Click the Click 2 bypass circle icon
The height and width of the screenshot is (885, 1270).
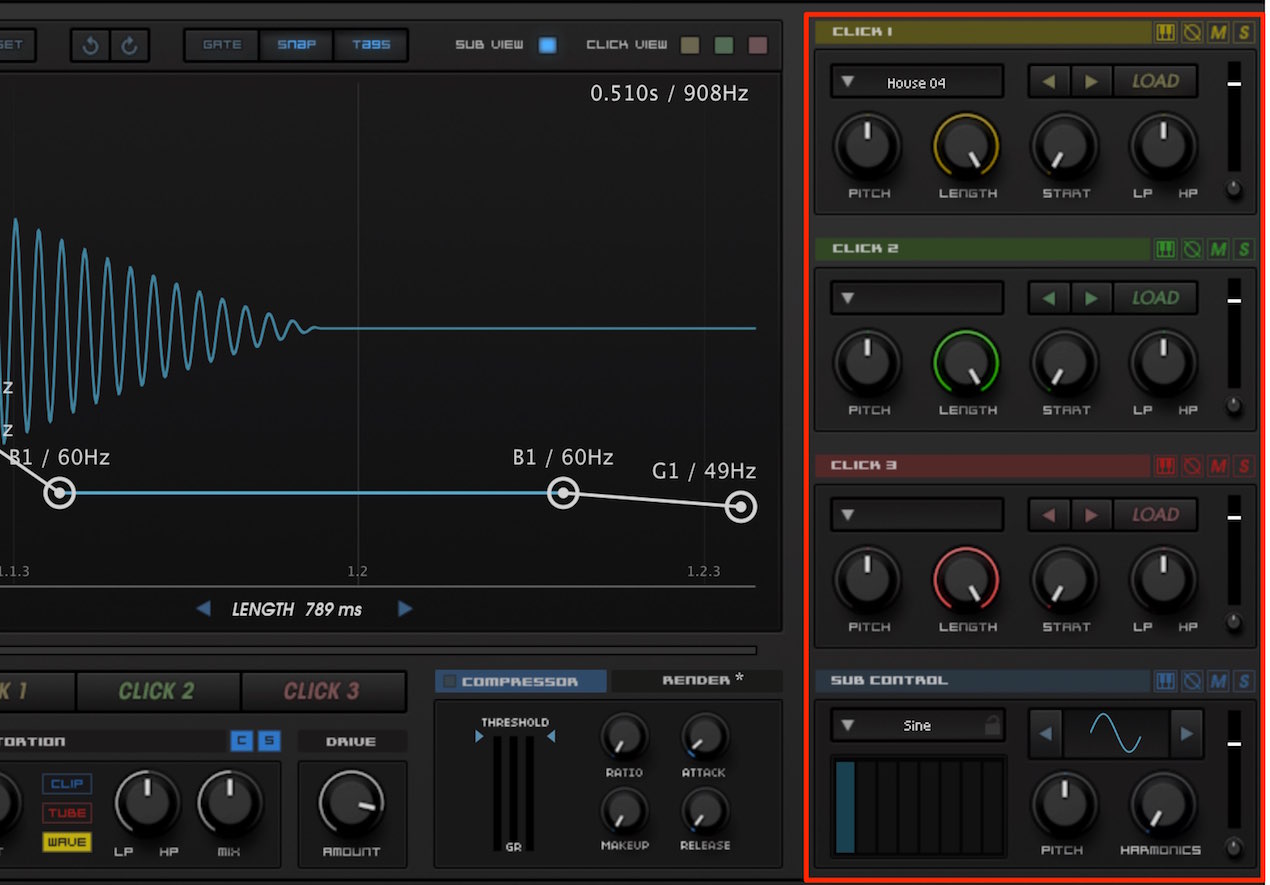(x=1191, y=249)
